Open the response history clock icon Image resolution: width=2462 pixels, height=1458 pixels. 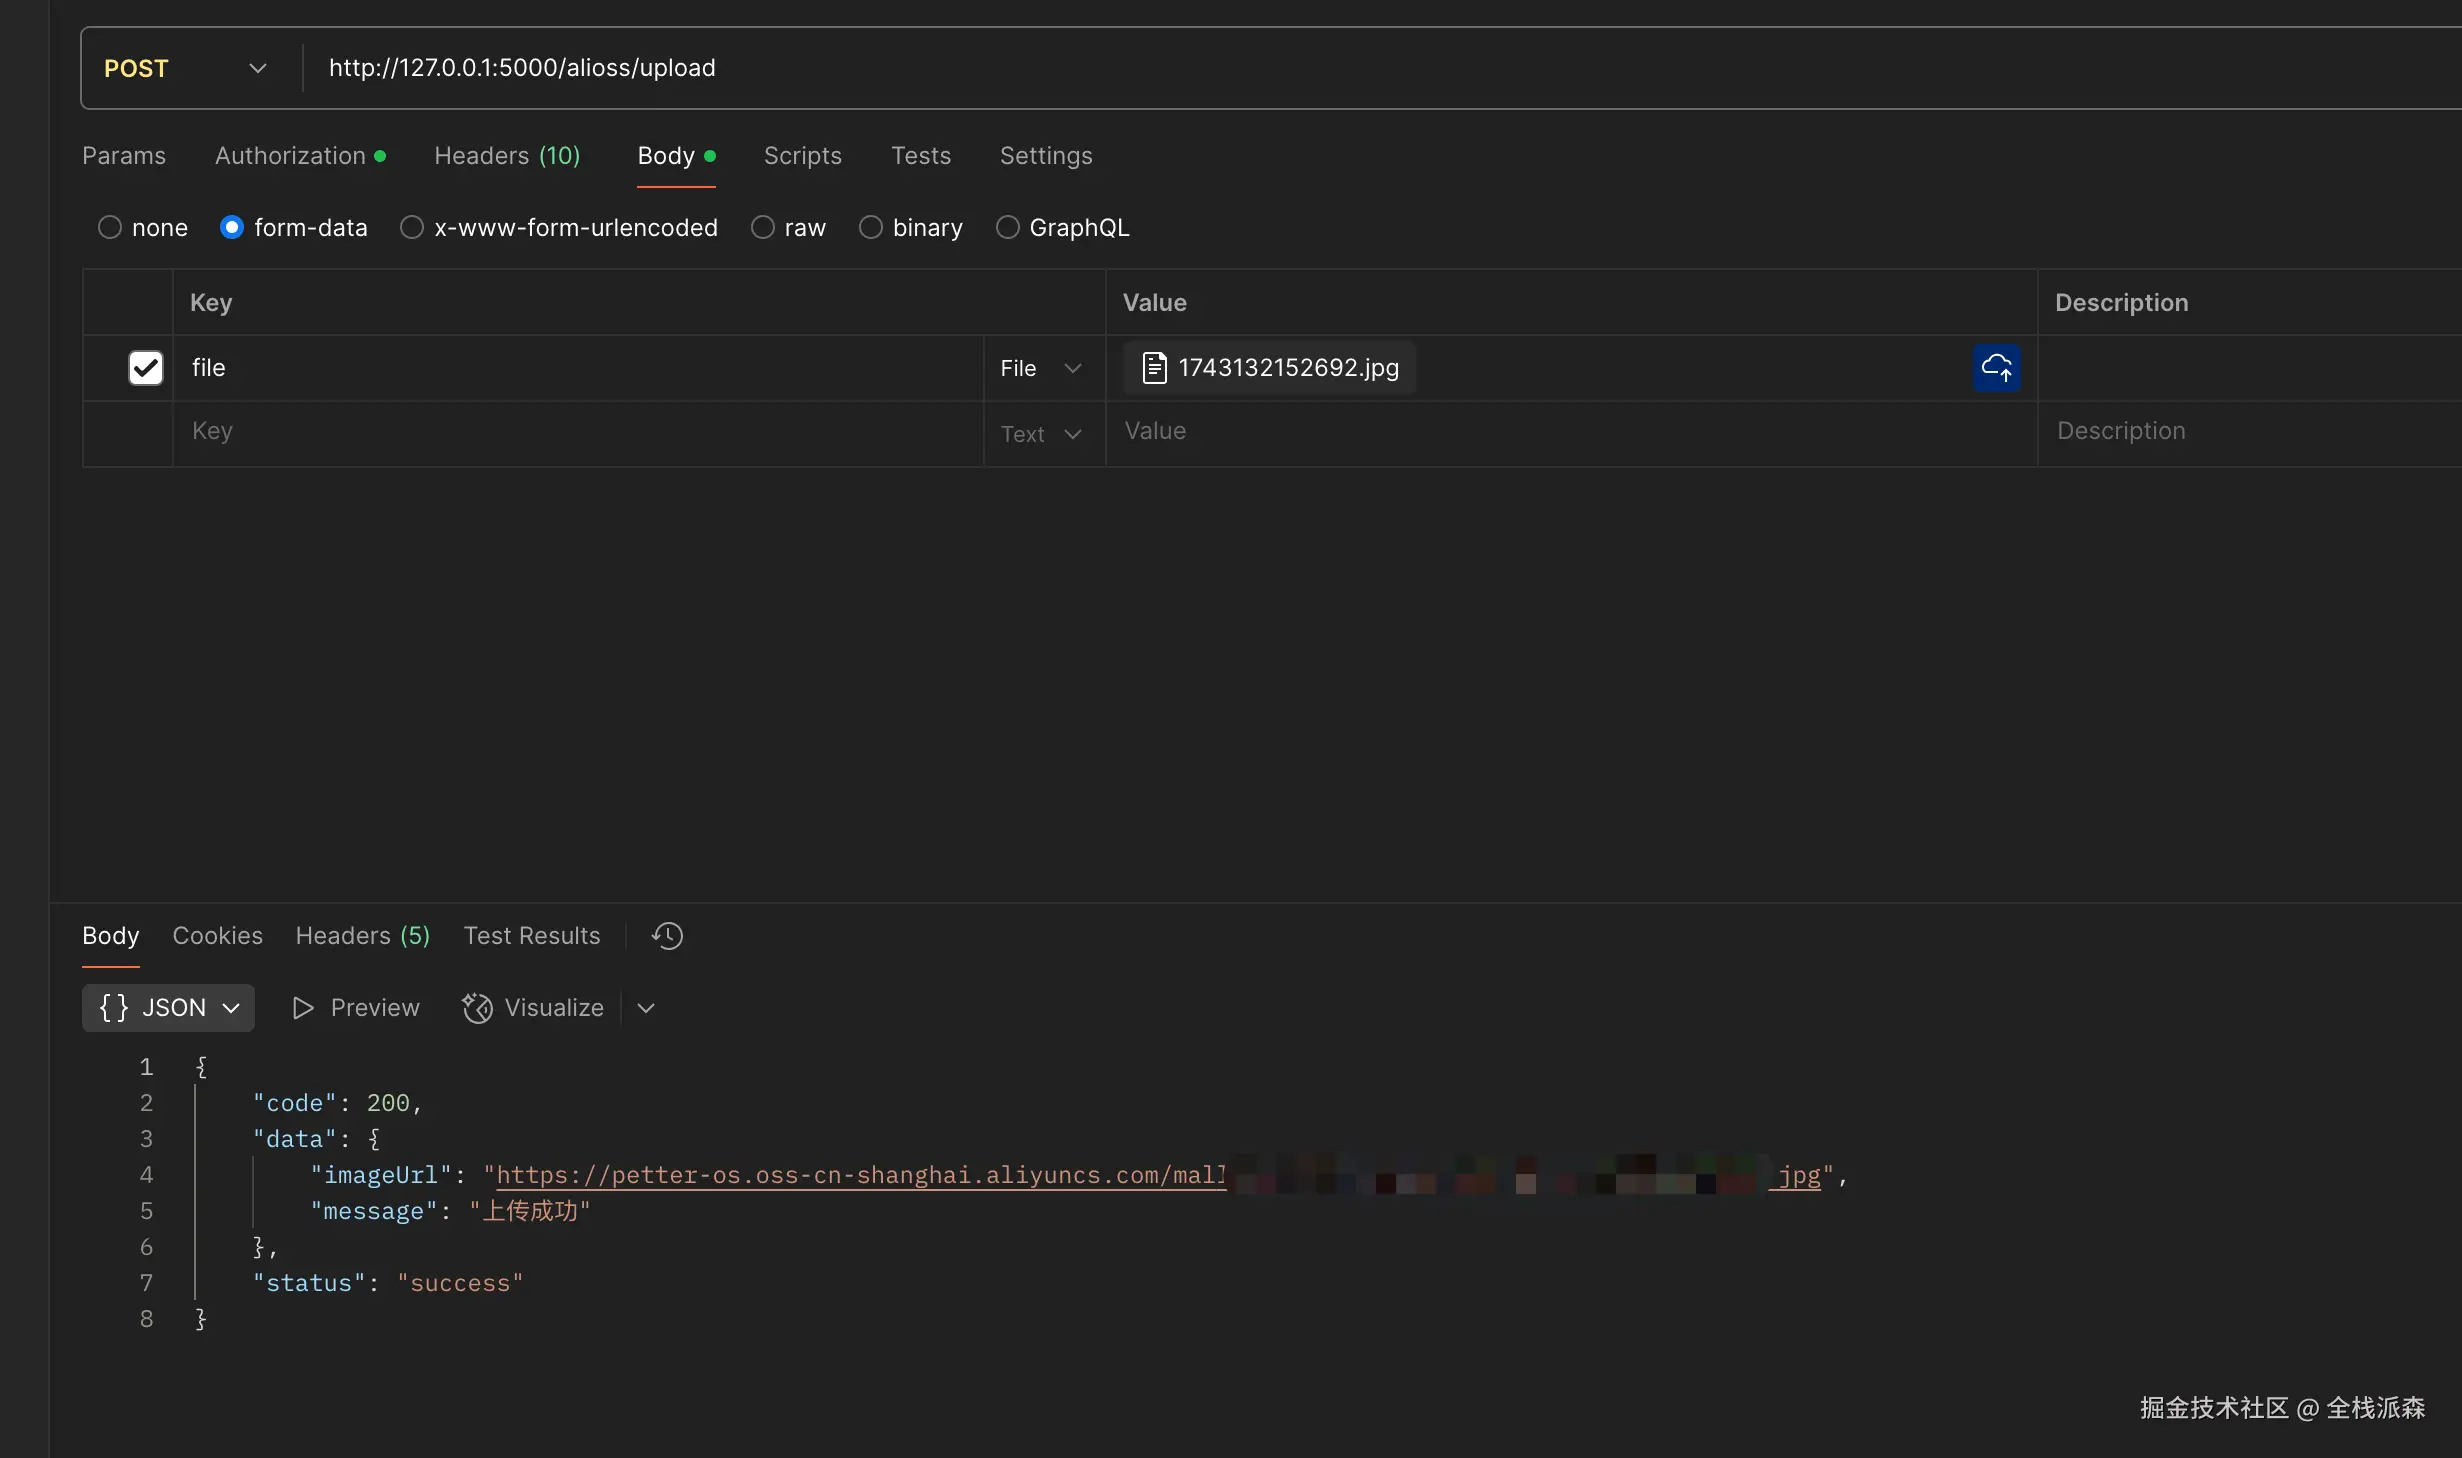click(x=667, y=936)
